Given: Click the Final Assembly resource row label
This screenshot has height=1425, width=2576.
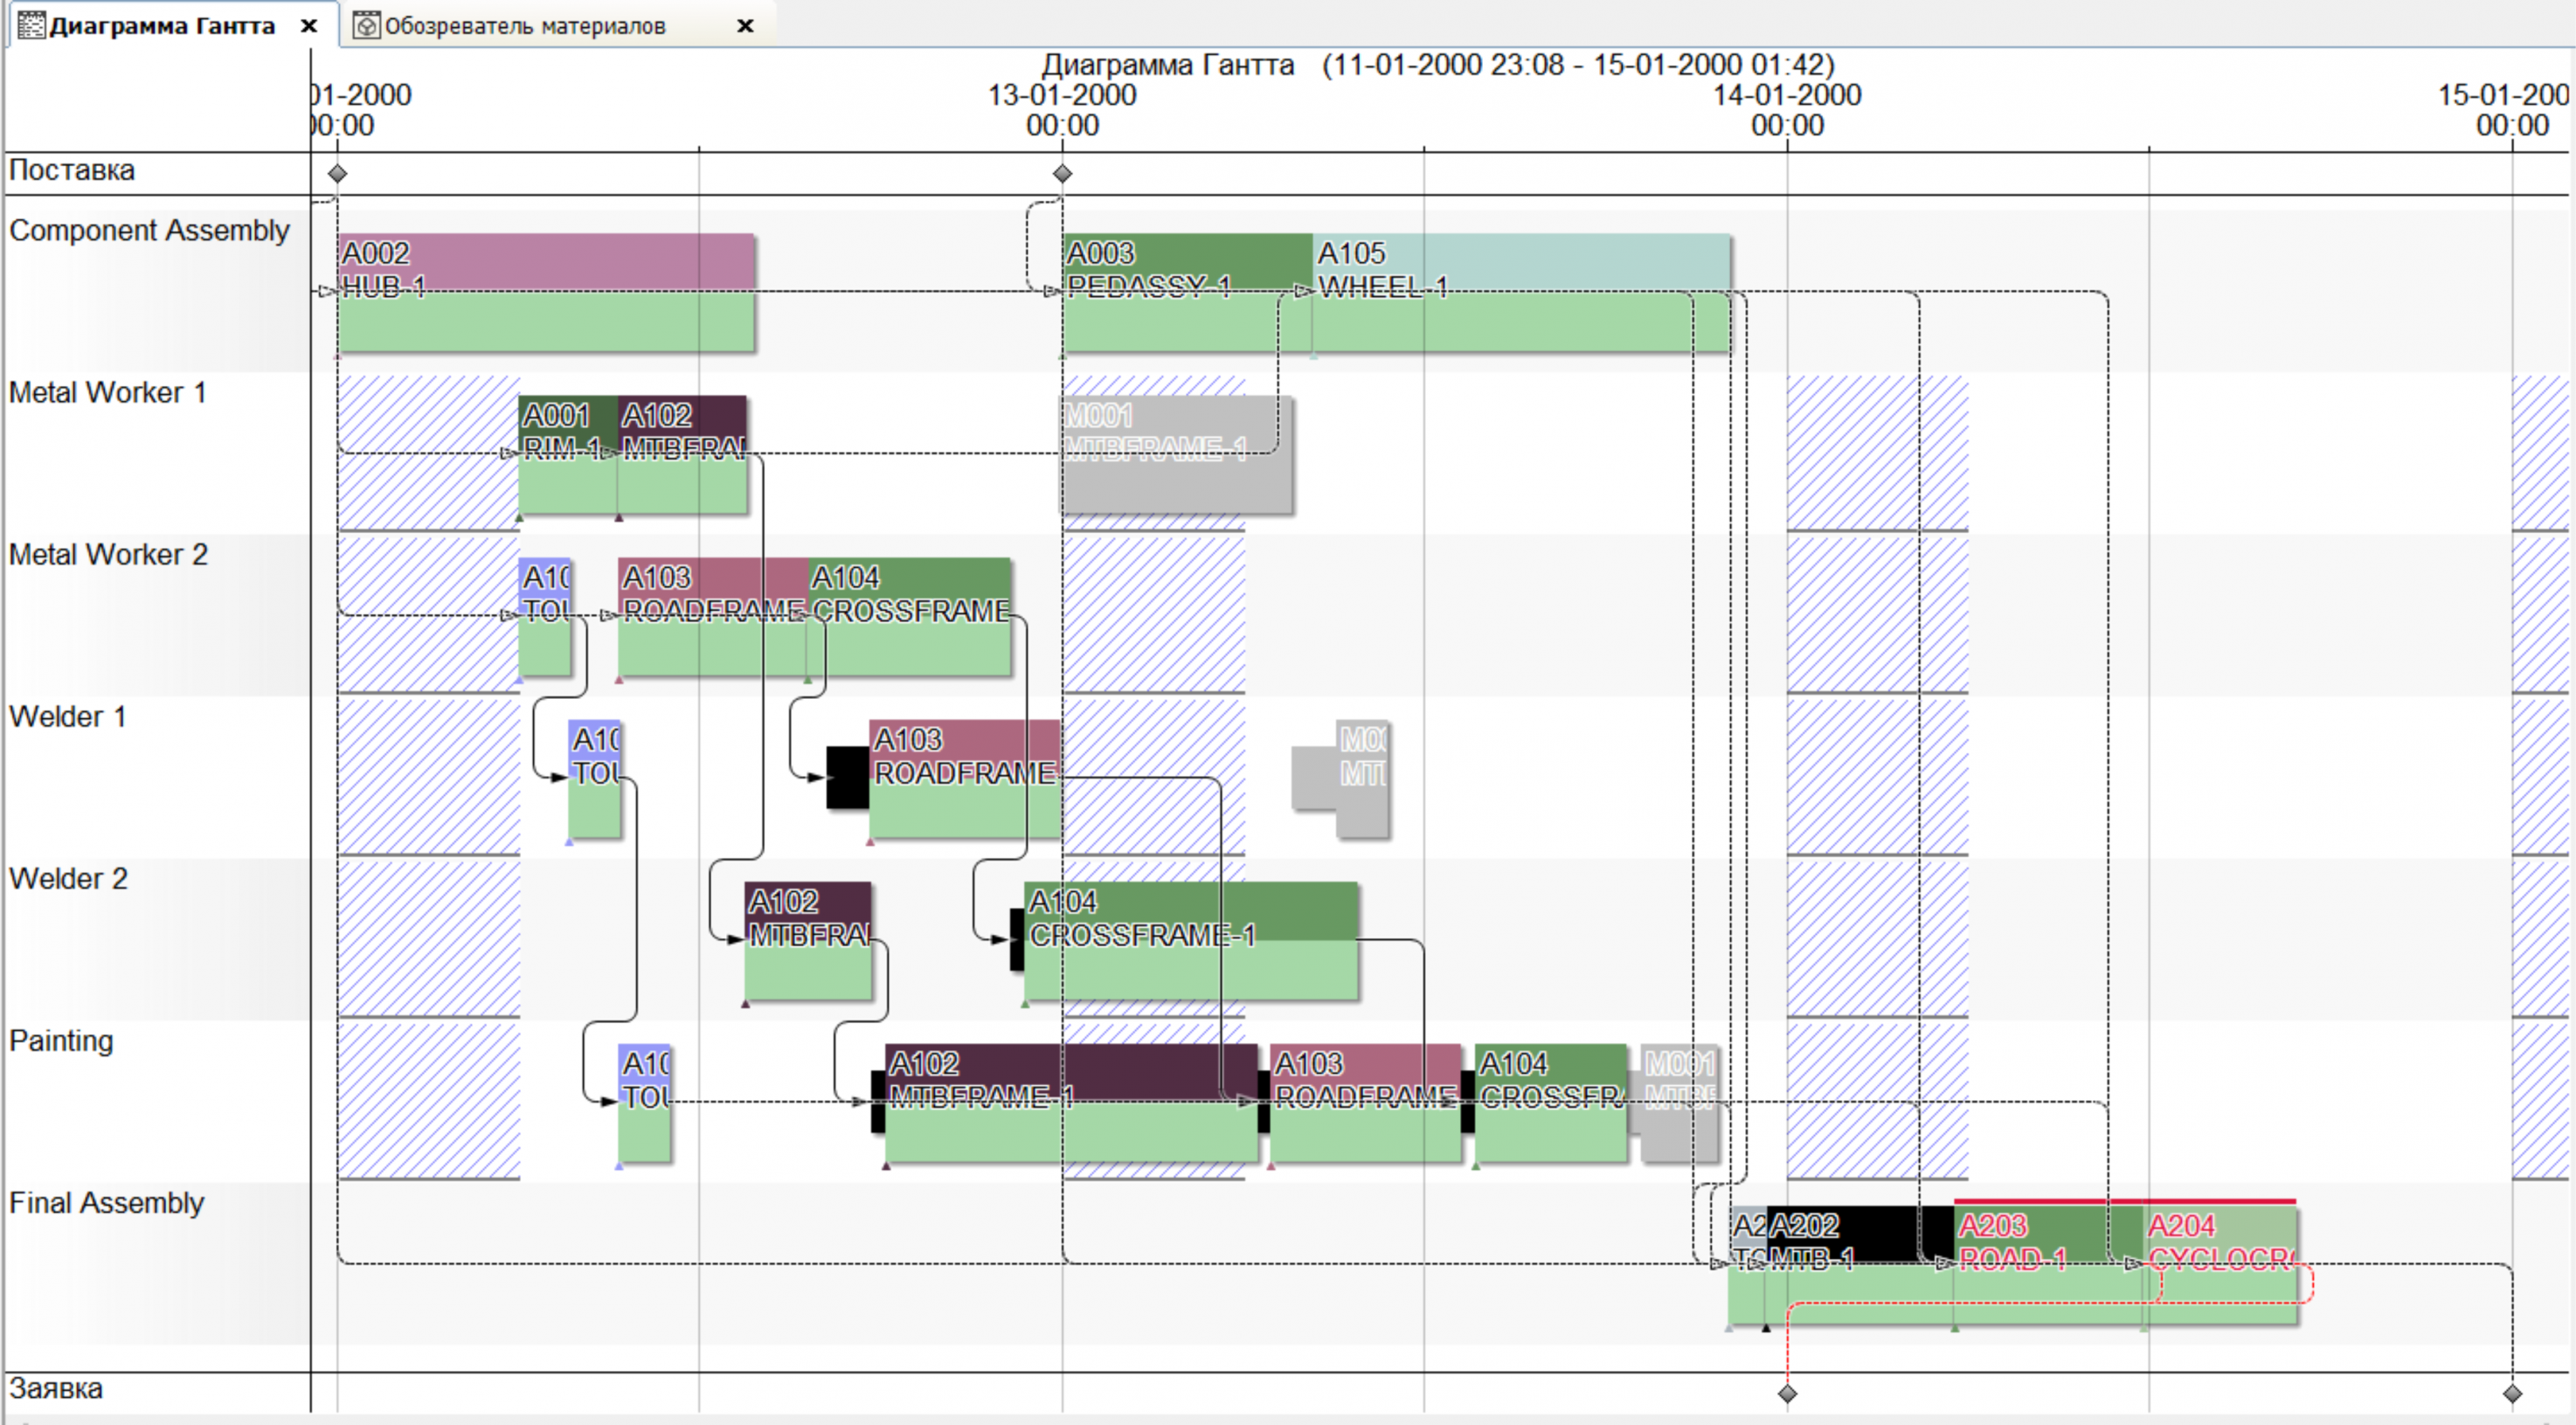Looking at the screenshot, I should (106, 1203).
